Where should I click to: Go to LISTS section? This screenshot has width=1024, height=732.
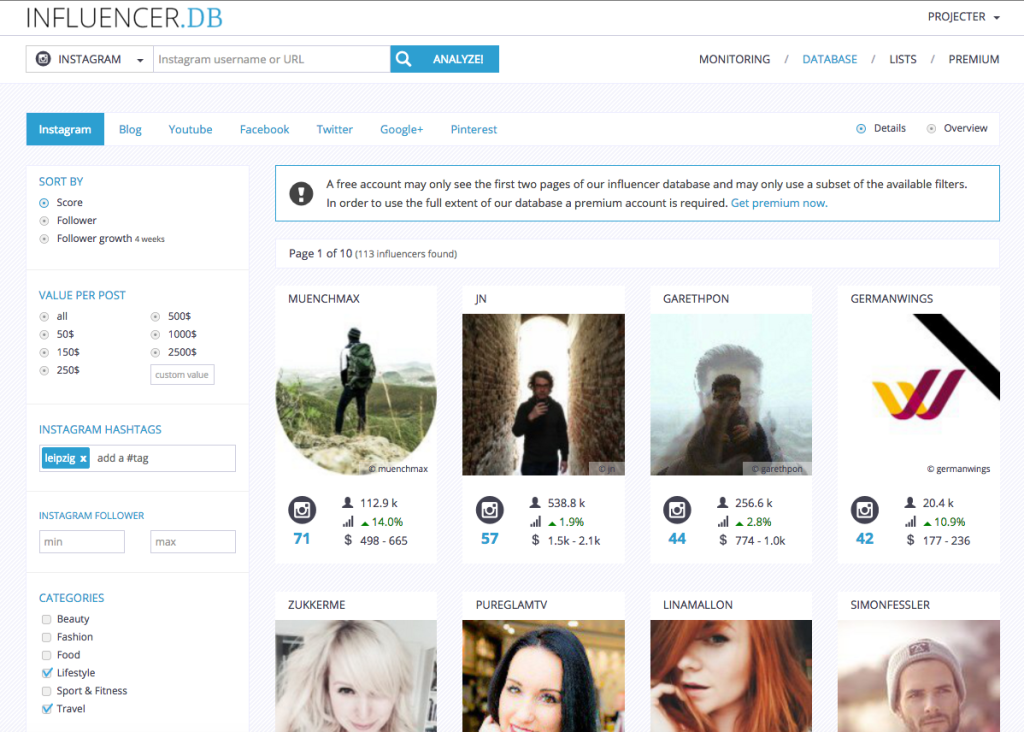[x=903, y=59]
